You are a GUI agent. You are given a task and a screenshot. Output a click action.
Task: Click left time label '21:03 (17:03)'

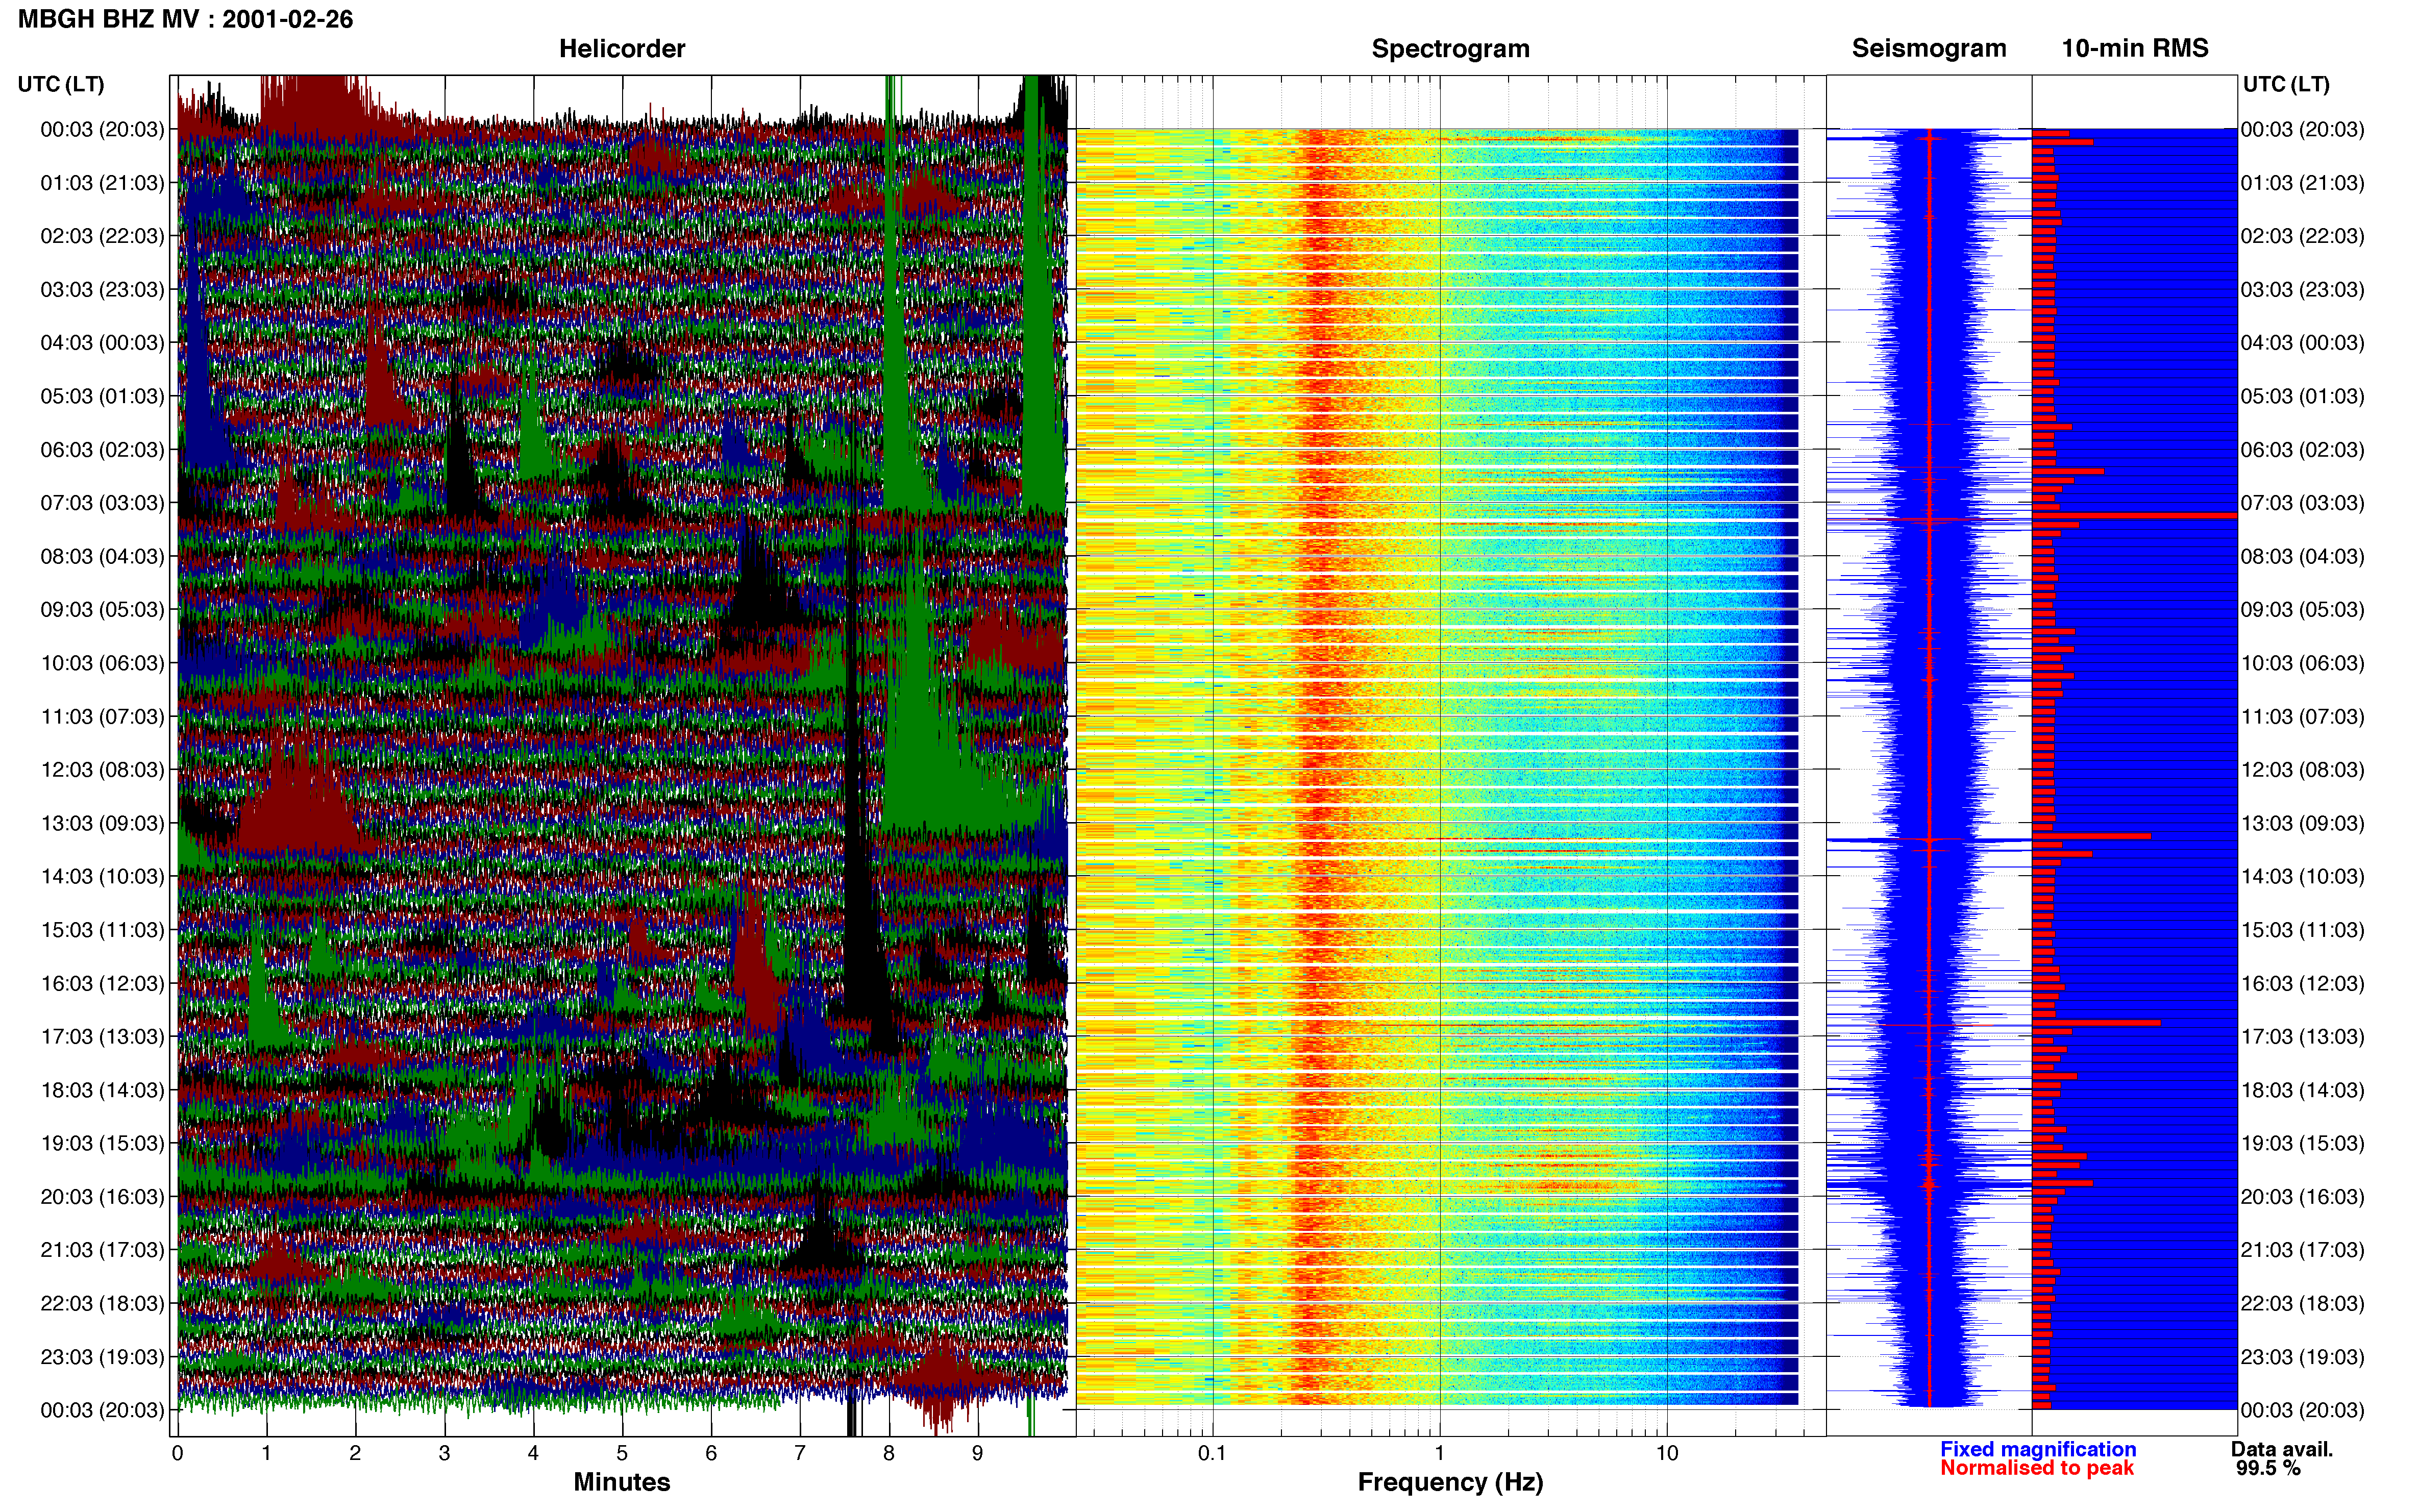[x=102, y=1250]
